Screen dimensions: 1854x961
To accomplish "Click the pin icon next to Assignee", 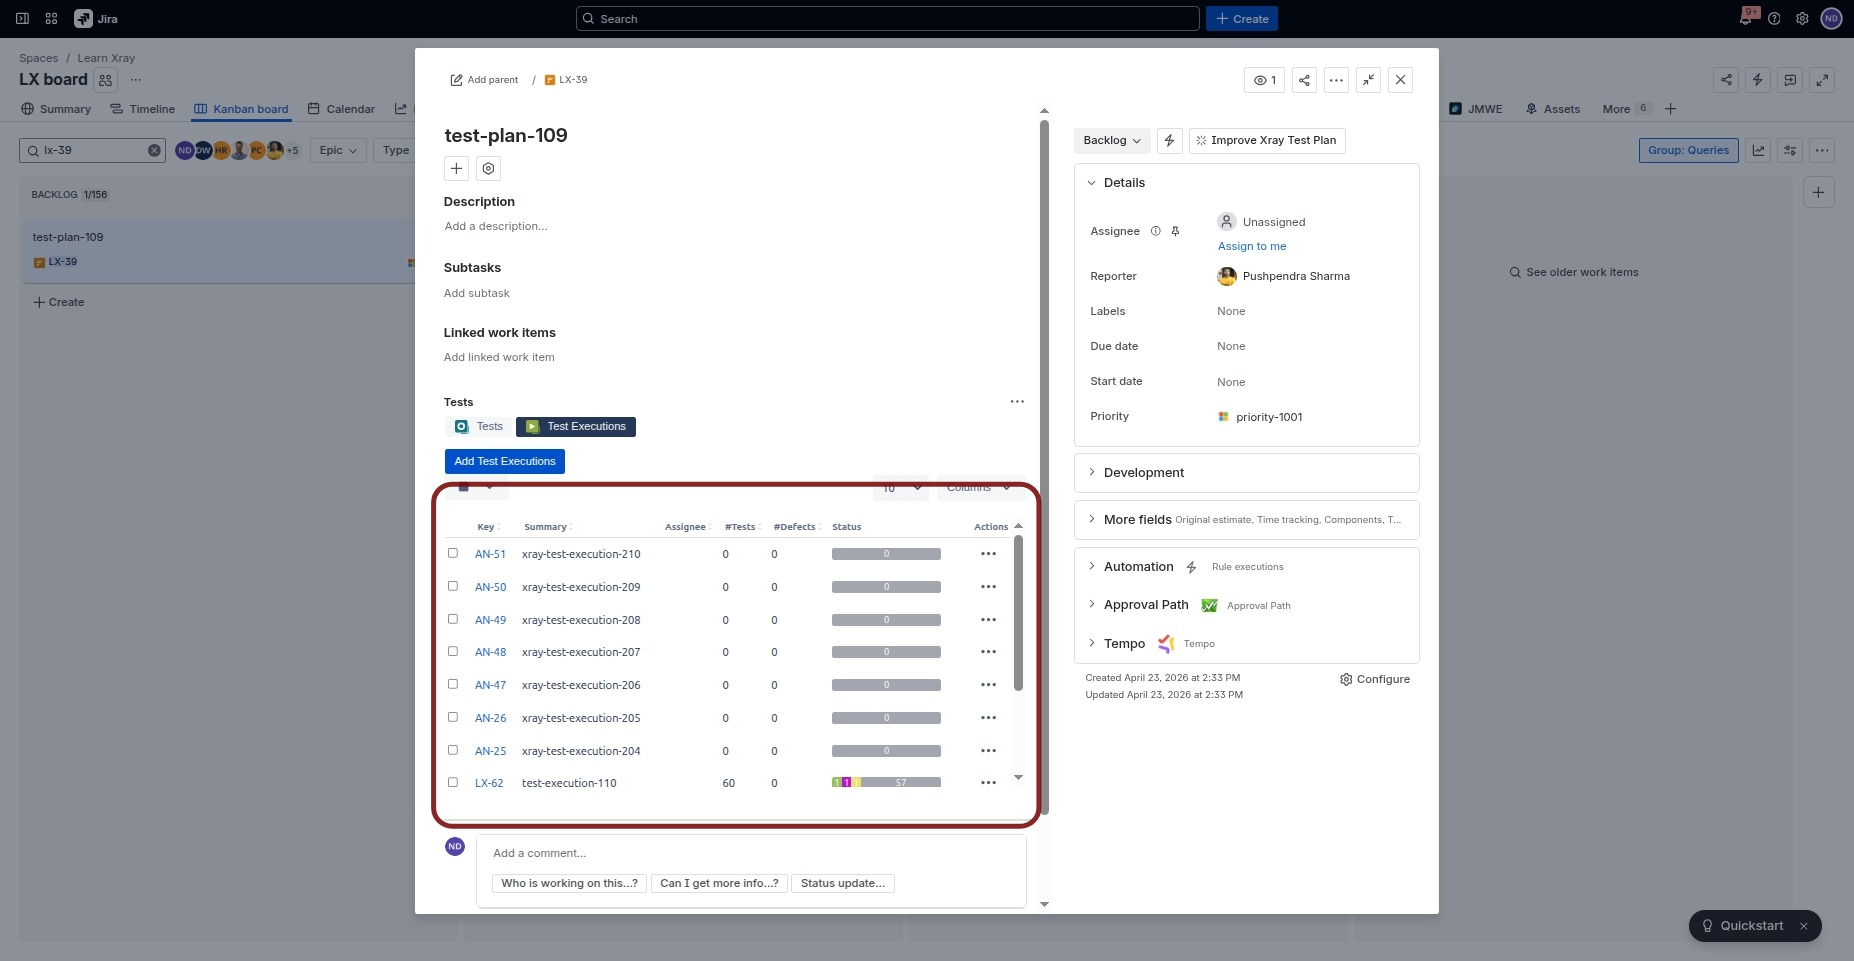I will (x=1175, y=231).
